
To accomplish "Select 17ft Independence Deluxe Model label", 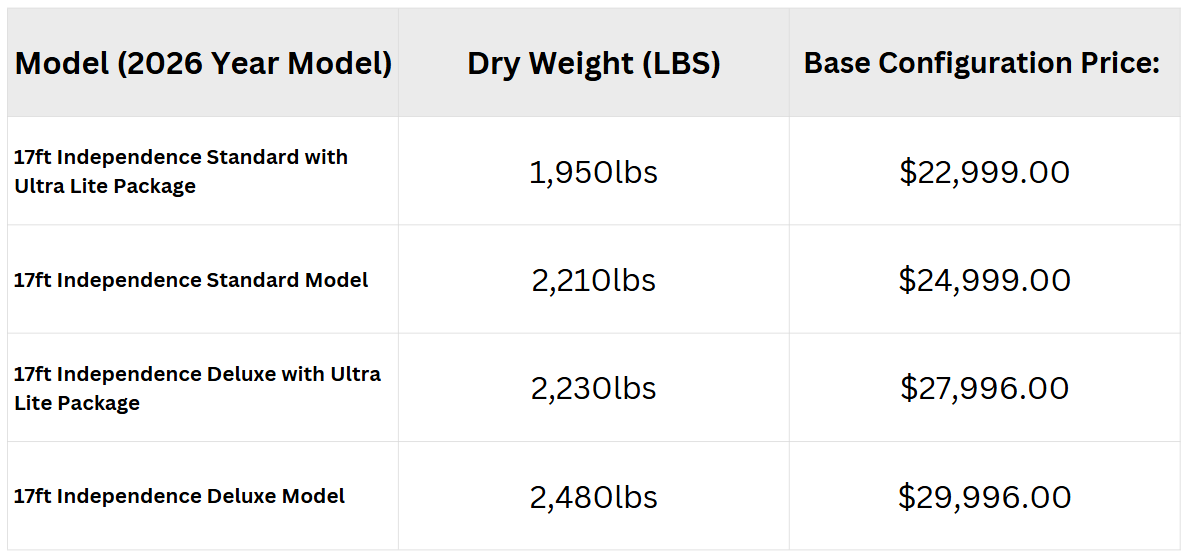I will 179,497.
